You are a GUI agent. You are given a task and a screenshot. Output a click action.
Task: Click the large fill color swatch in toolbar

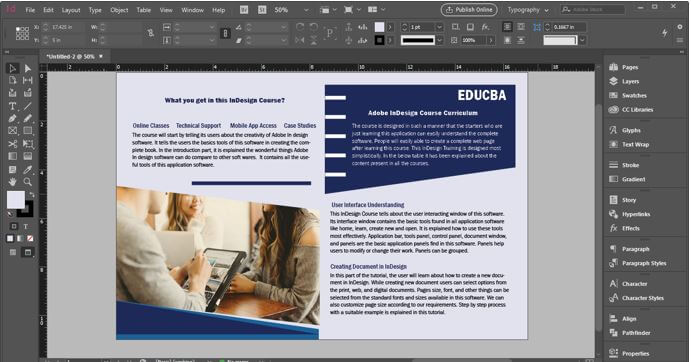click(15, 200)
